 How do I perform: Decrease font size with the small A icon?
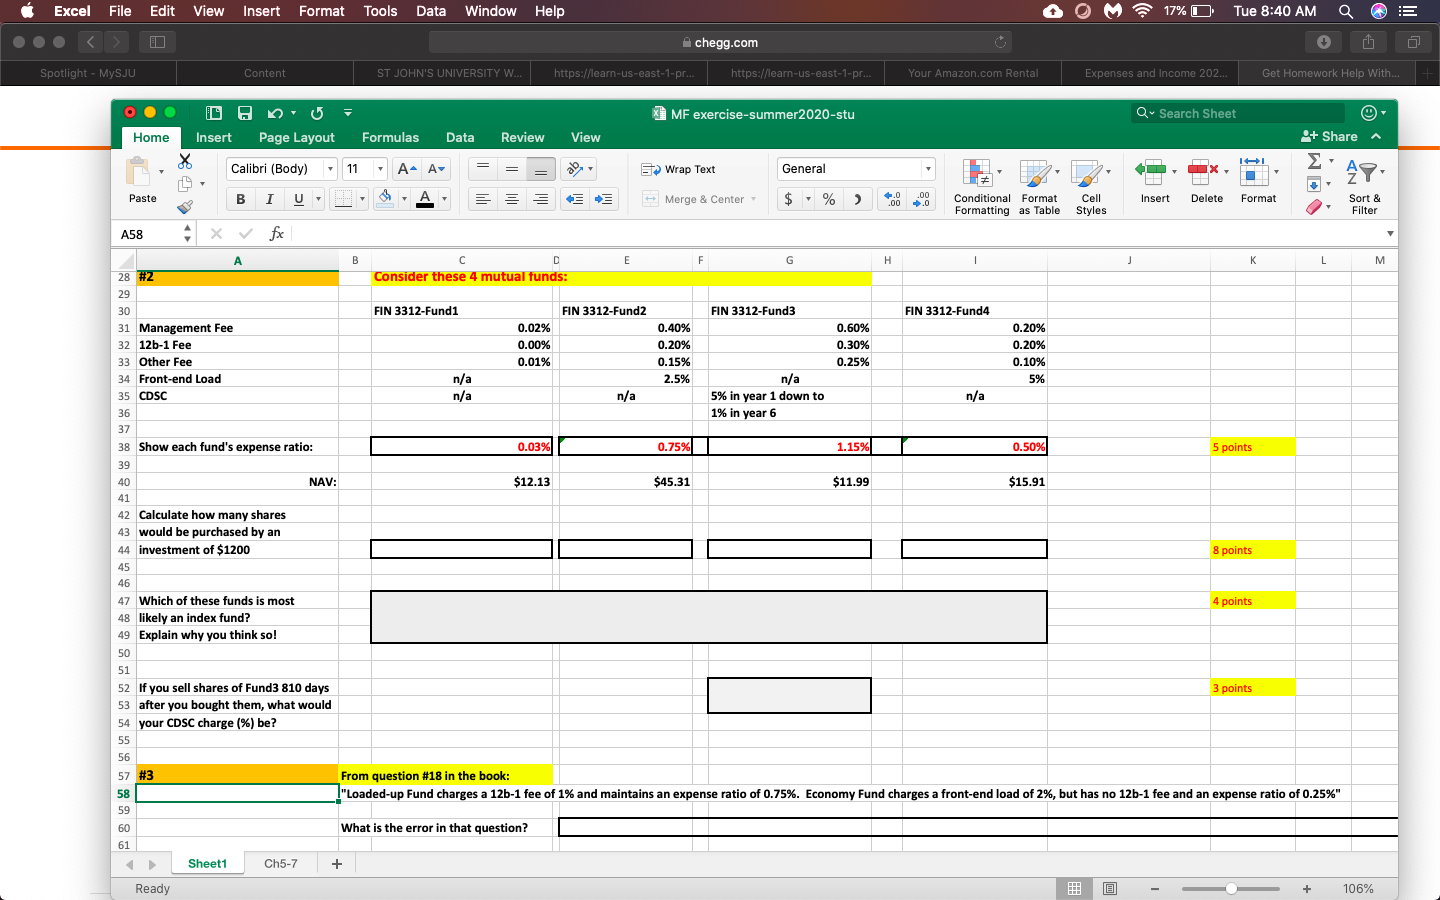[436, 169]
